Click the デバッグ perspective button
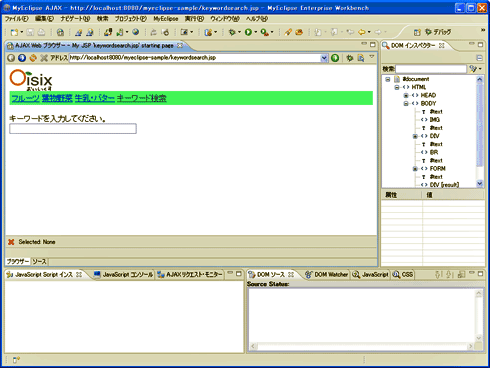This screenshot has width=490, height=368. pyautogui.click(x=438, y=32)
